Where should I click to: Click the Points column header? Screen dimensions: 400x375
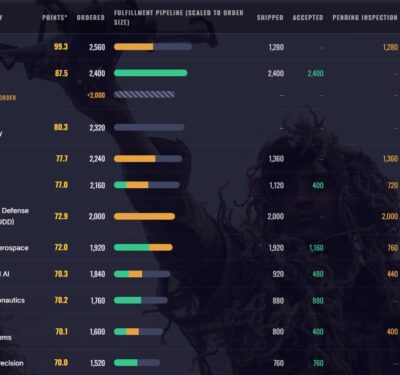(x=55, y=17)
